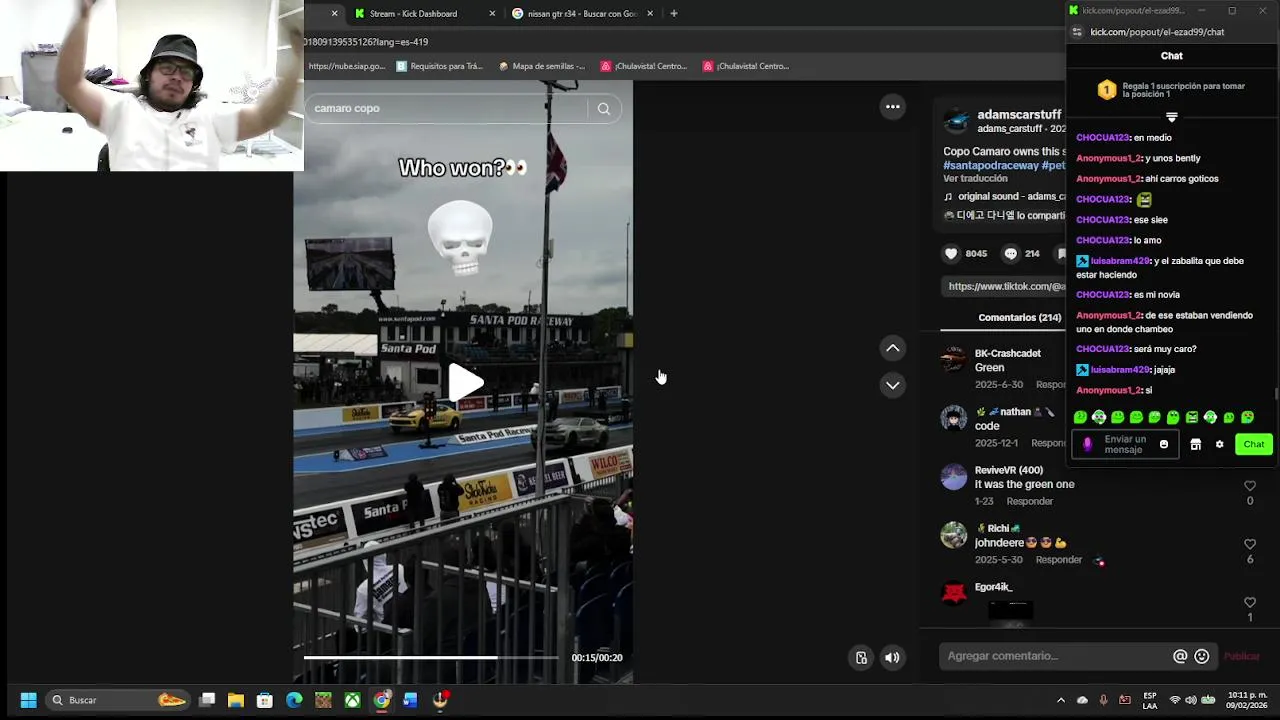Show hidden system tray icons chevron

[x=1061, y=700]
